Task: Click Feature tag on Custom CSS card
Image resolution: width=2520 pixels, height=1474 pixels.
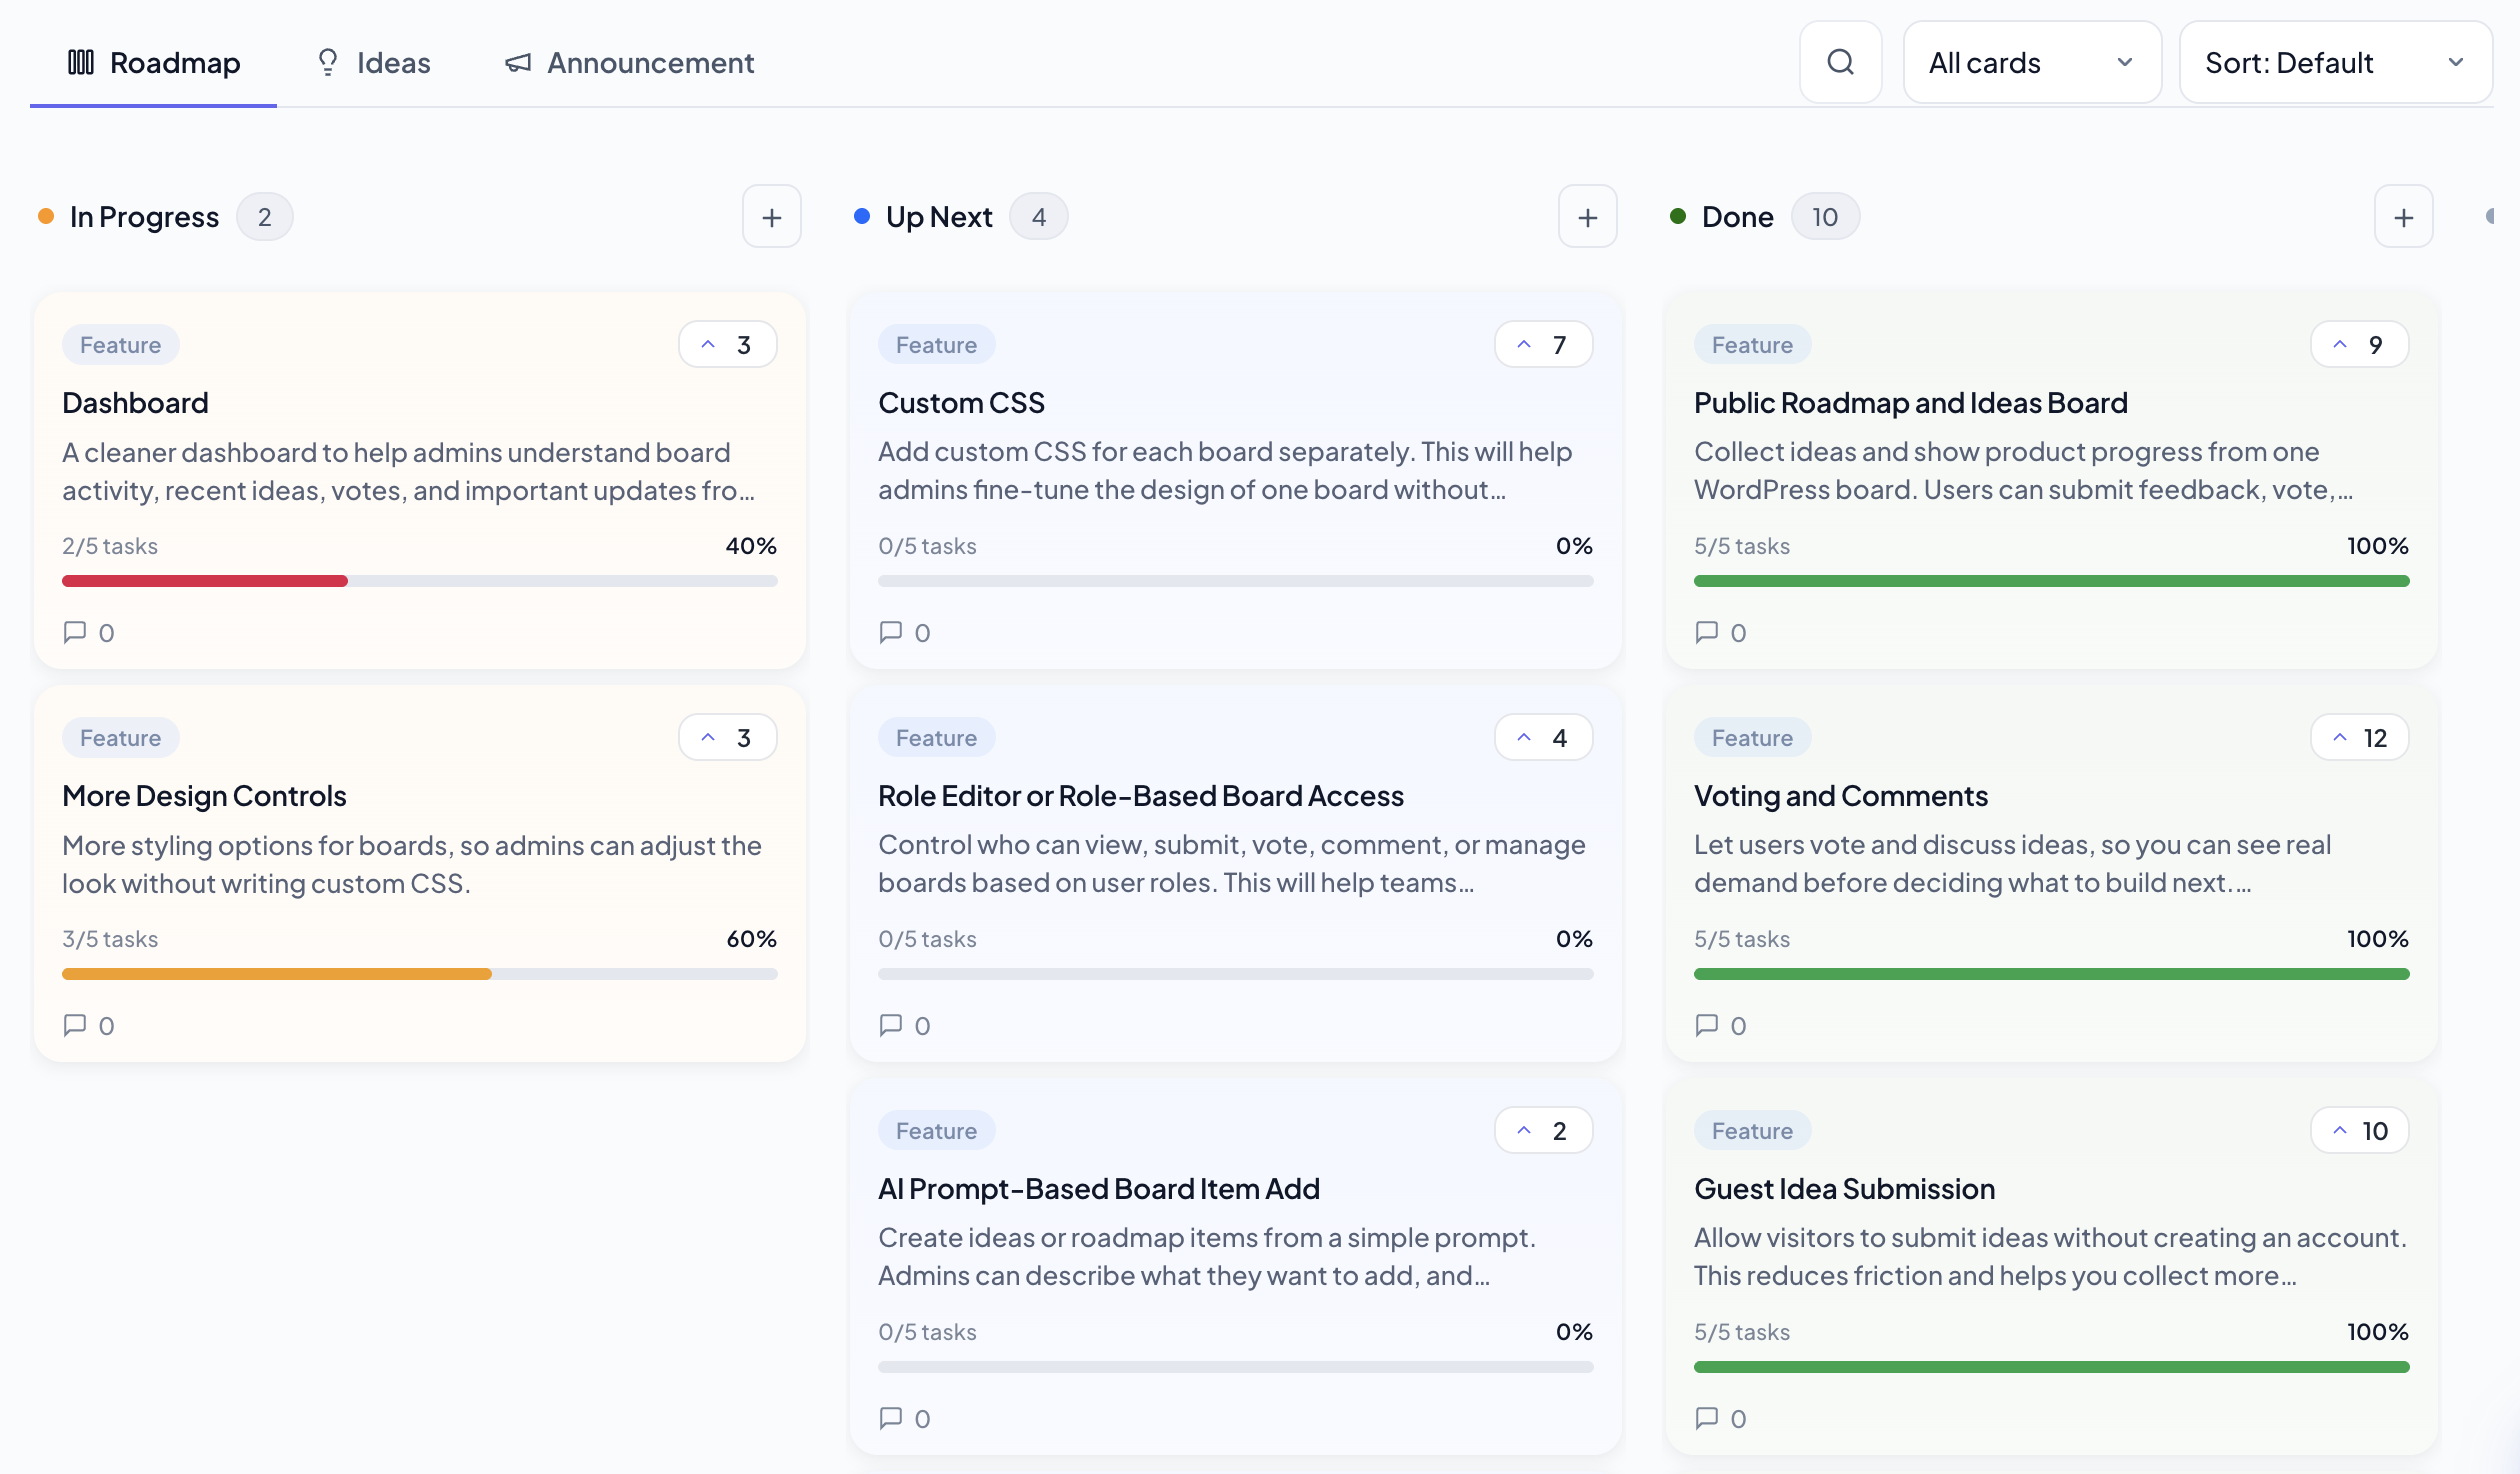Action: [937, 345]
